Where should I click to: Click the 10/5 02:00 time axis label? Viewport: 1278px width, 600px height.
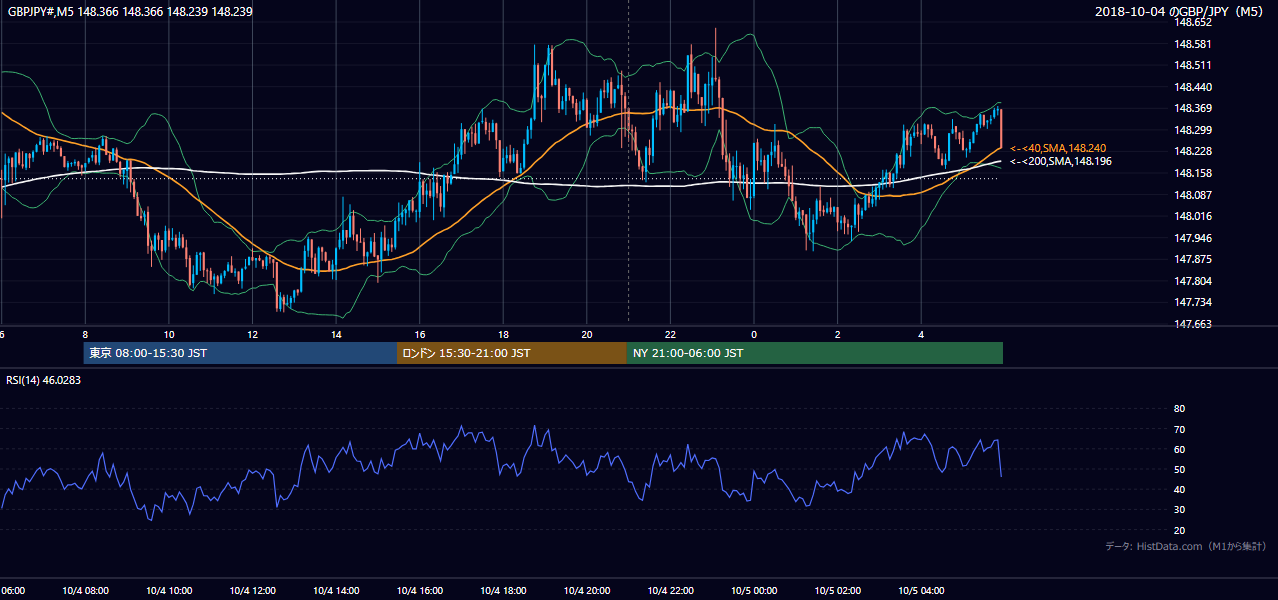click(x=837, y=591)
